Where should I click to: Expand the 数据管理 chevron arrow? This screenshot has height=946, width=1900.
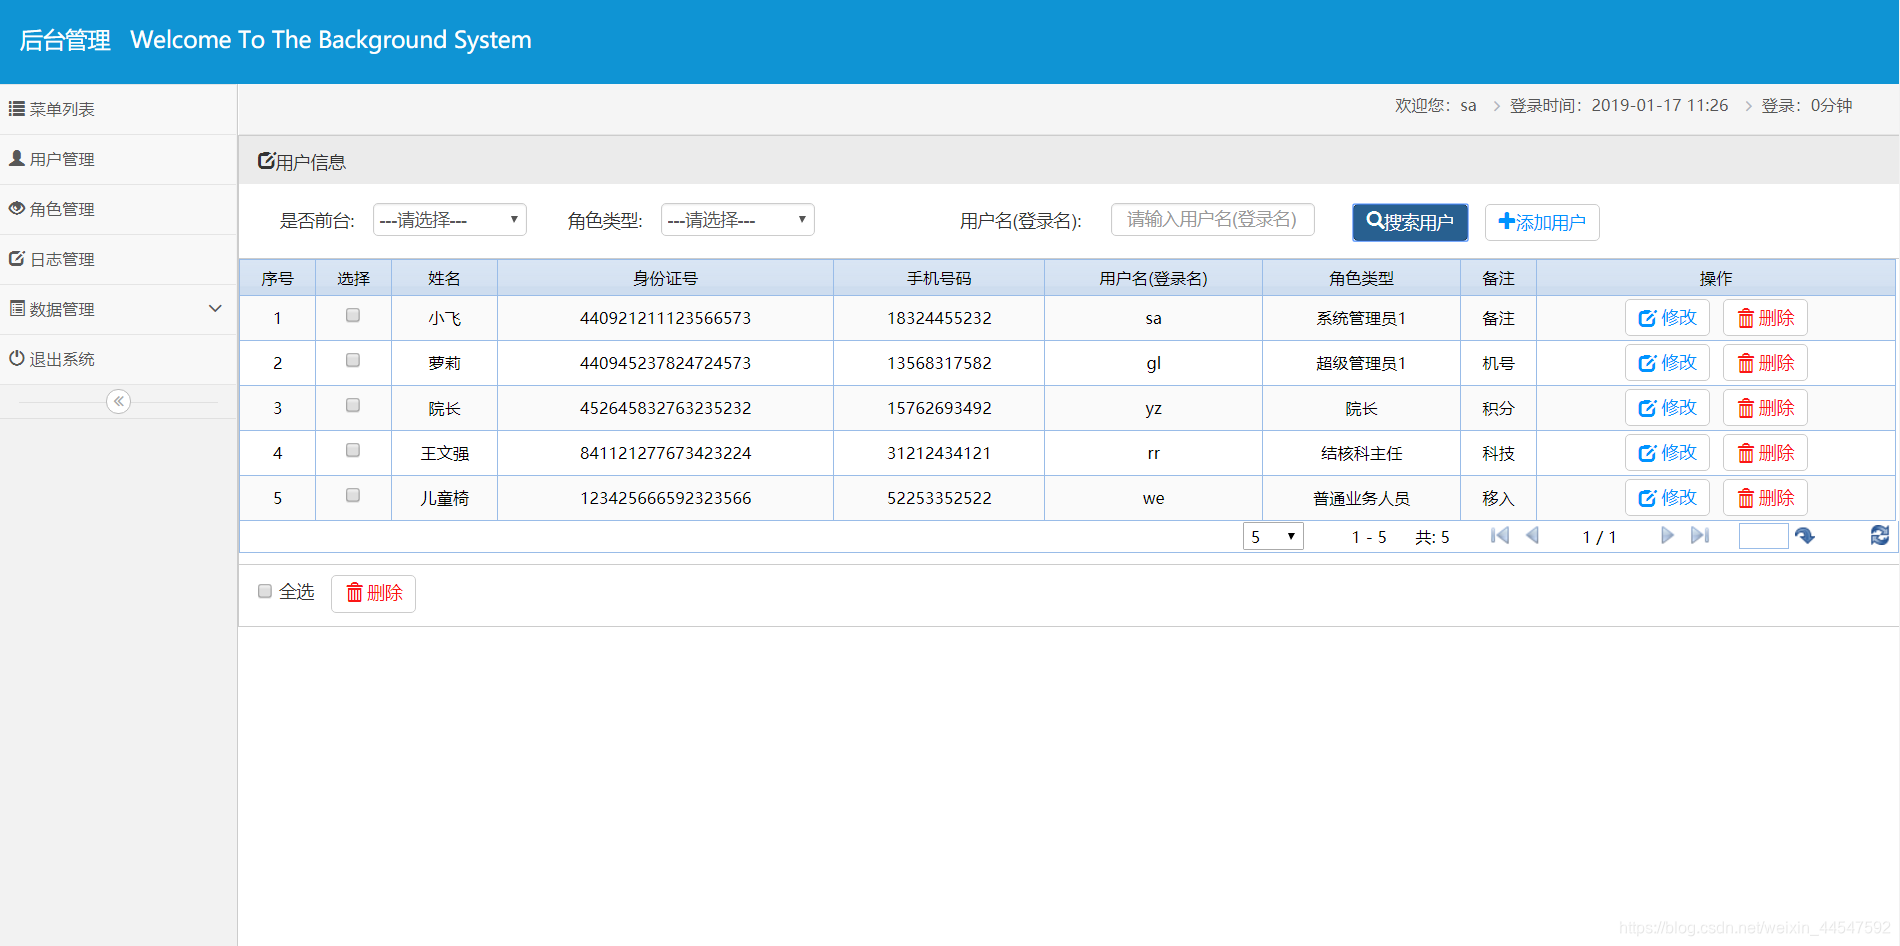[215, 309]
